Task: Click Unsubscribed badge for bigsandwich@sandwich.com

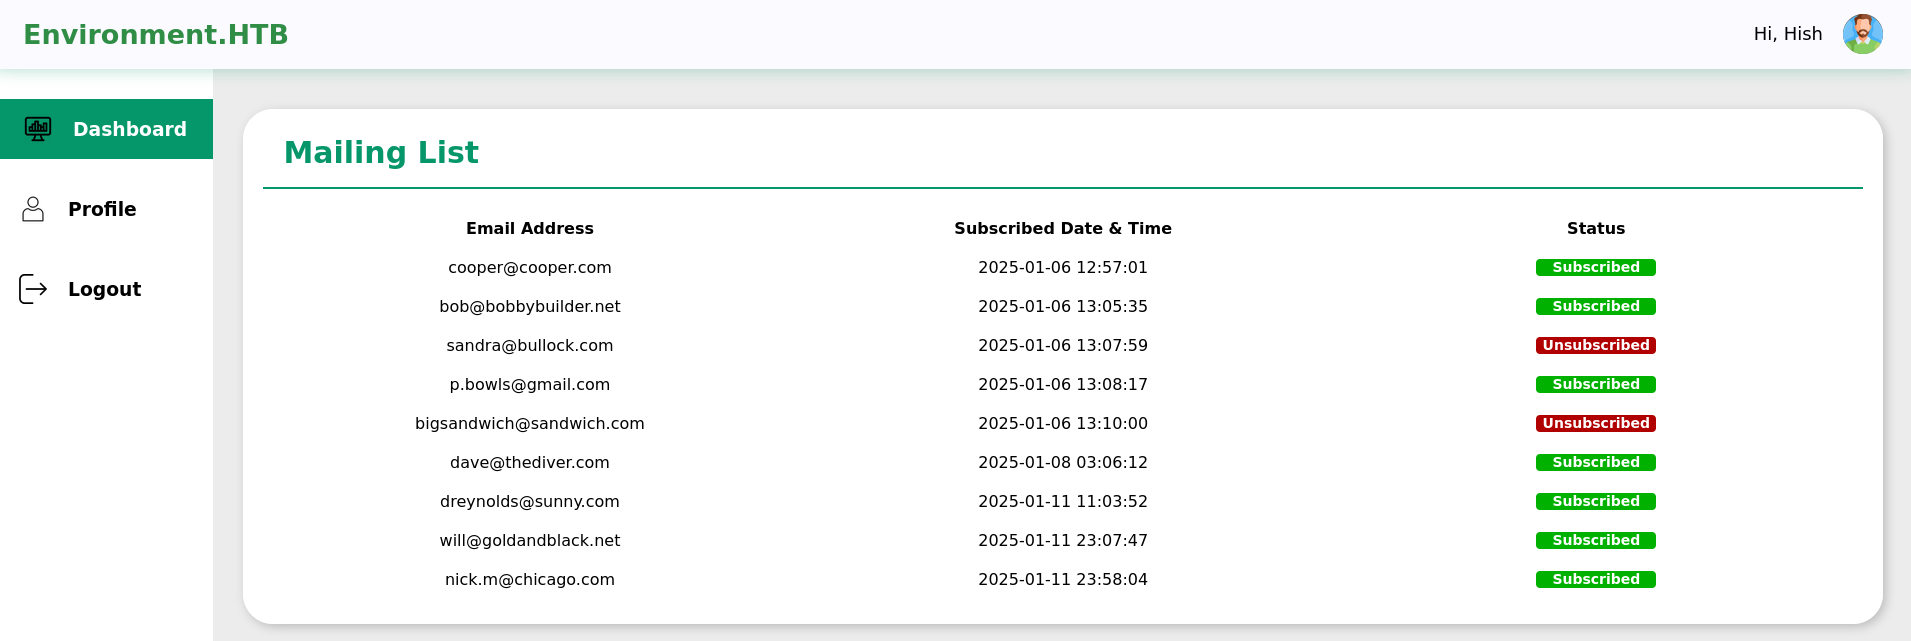Action: click(x=1595, y=423)
